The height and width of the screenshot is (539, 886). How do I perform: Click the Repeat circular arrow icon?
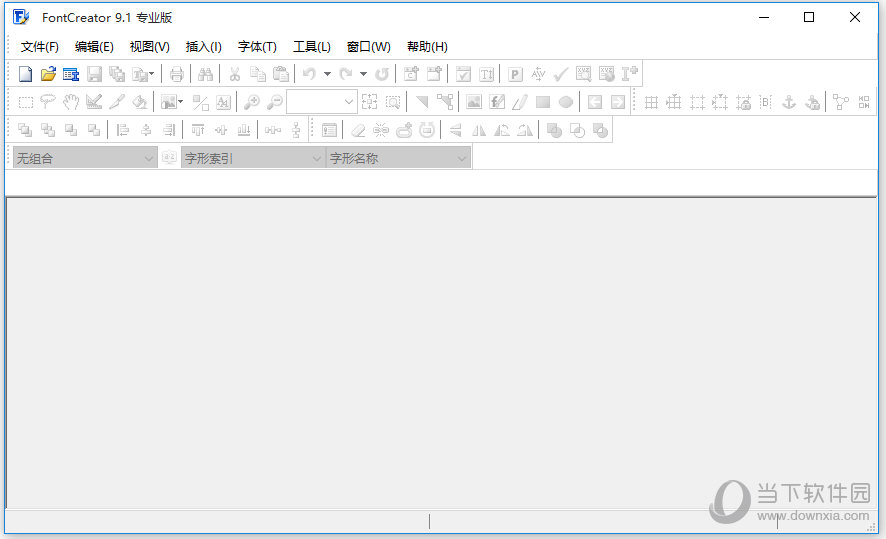pyautogui.click(x=382, y=74)
